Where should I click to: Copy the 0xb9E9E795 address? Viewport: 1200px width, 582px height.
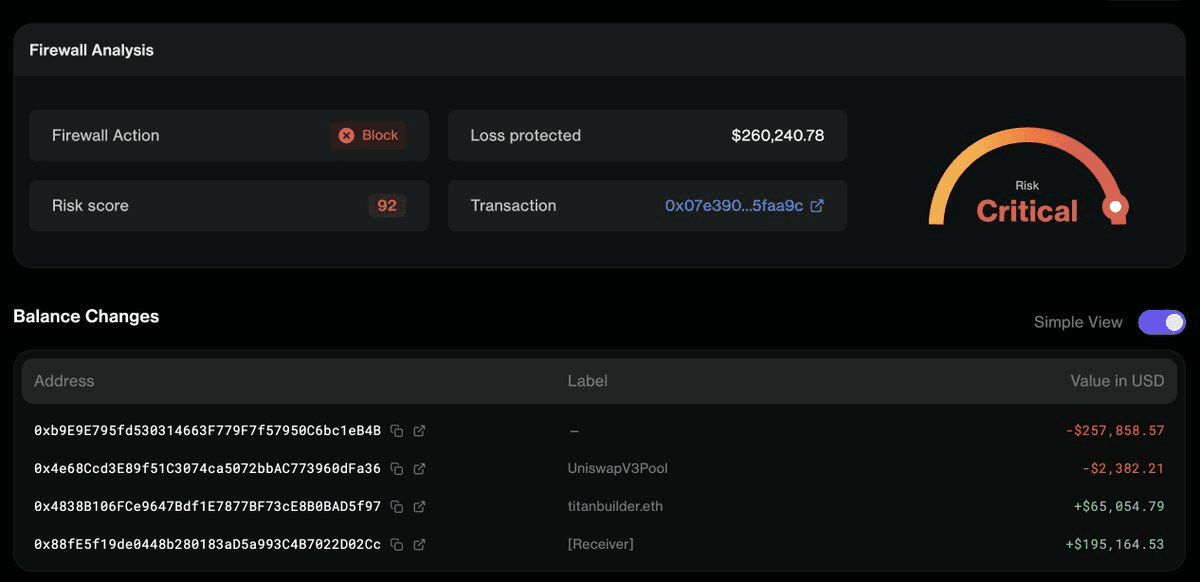(397, 431)
